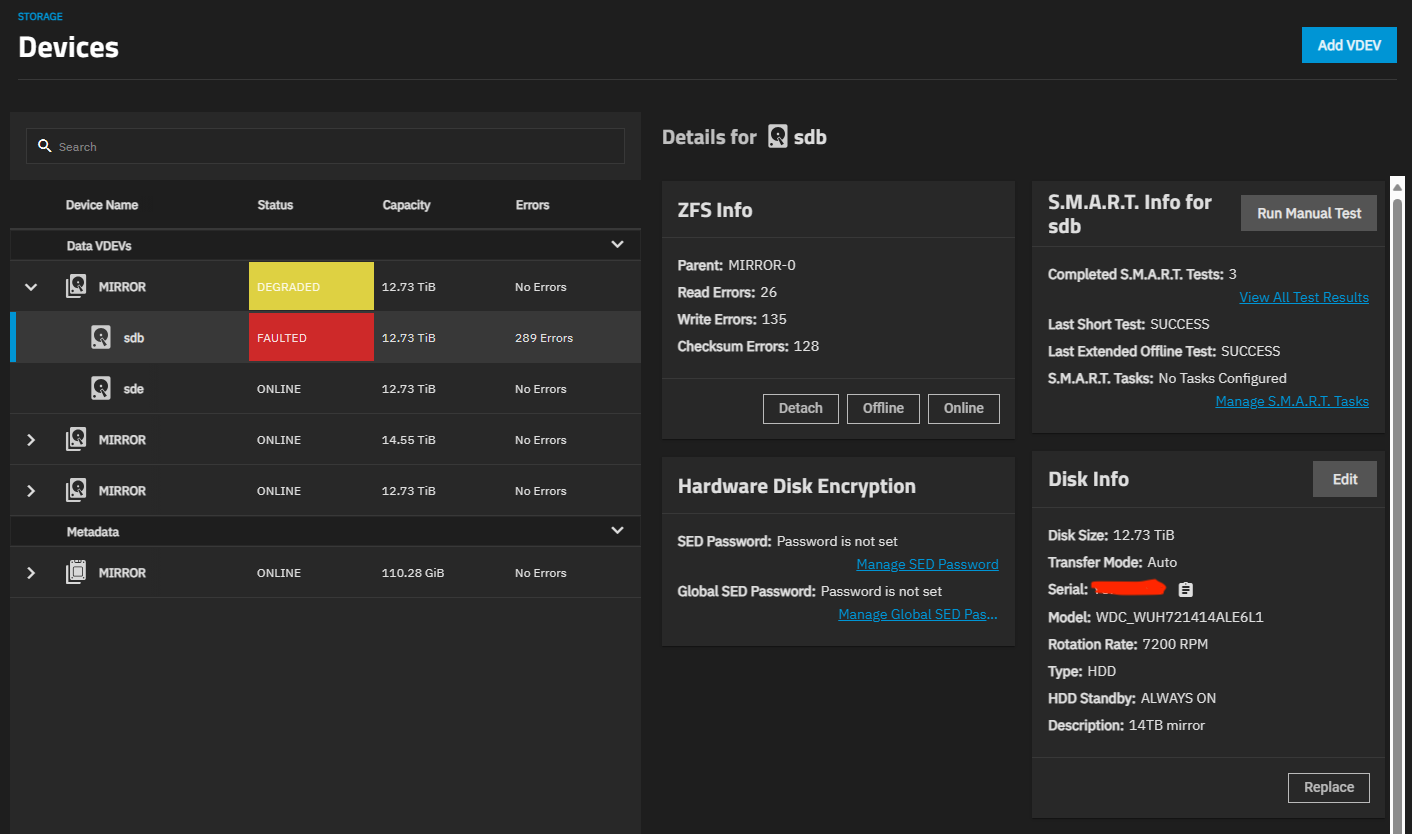Screen dimensions: 1412x834
Task: Click the search magnifier icon
Action: [x=44, y=146]
